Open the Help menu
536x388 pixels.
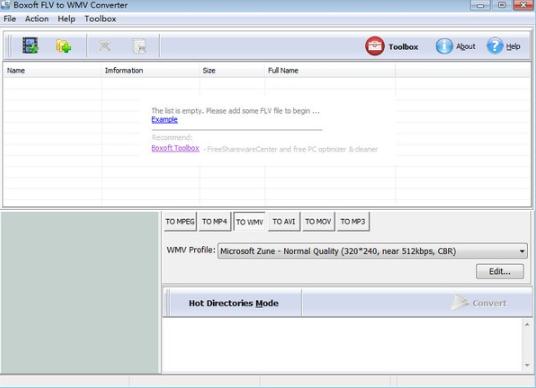(x=66, y=19)
